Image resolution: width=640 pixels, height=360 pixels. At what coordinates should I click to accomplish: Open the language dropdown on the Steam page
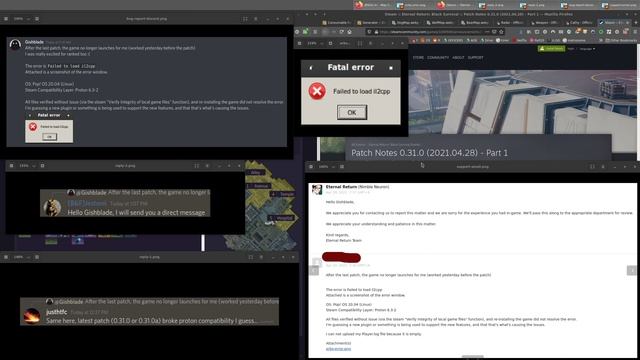coord(587,49)
